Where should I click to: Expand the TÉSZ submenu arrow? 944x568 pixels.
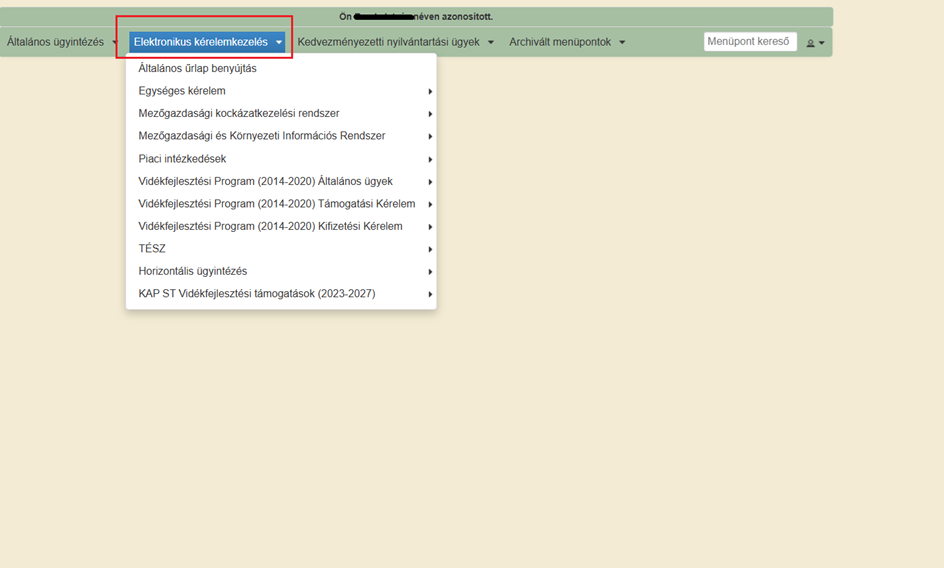pos(430,249)
